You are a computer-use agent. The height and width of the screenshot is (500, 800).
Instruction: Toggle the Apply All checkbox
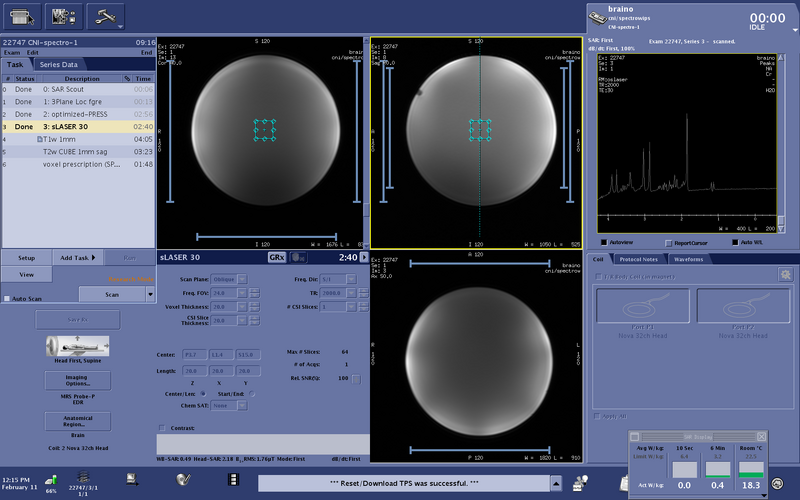point(597,416)
